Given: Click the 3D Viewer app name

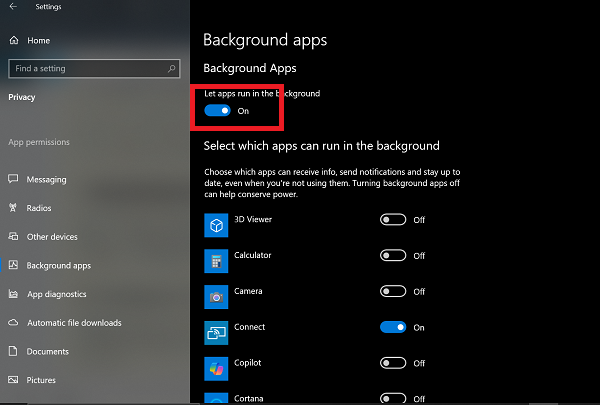Looking at the screenshot, I should 253,219.
